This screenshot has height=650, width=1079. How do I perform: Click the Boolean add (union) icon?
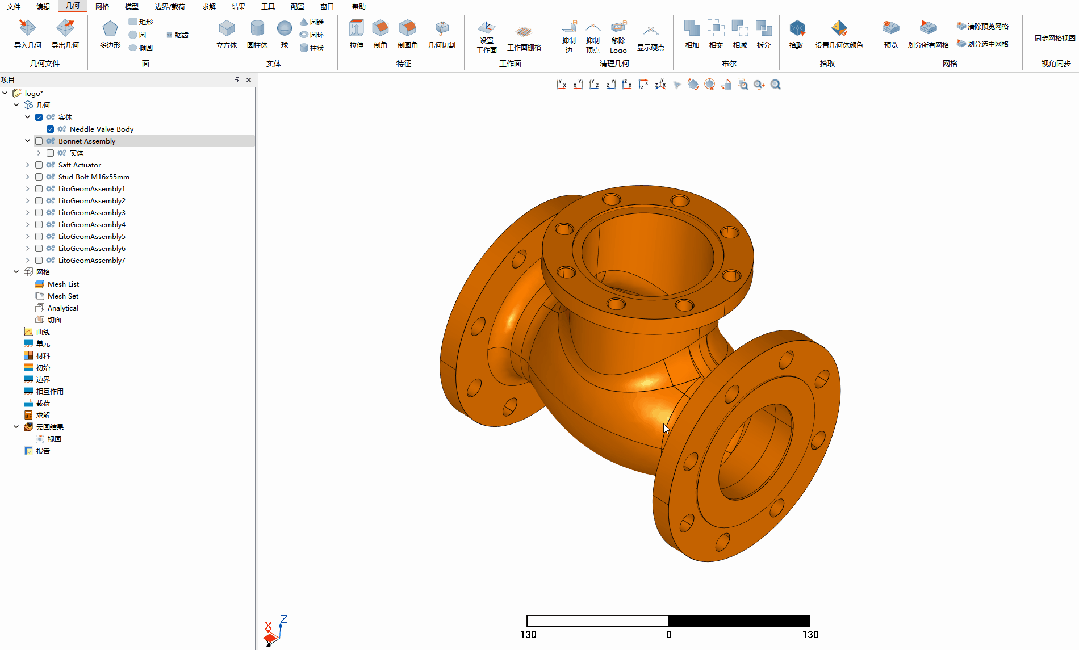click(692, 28)
